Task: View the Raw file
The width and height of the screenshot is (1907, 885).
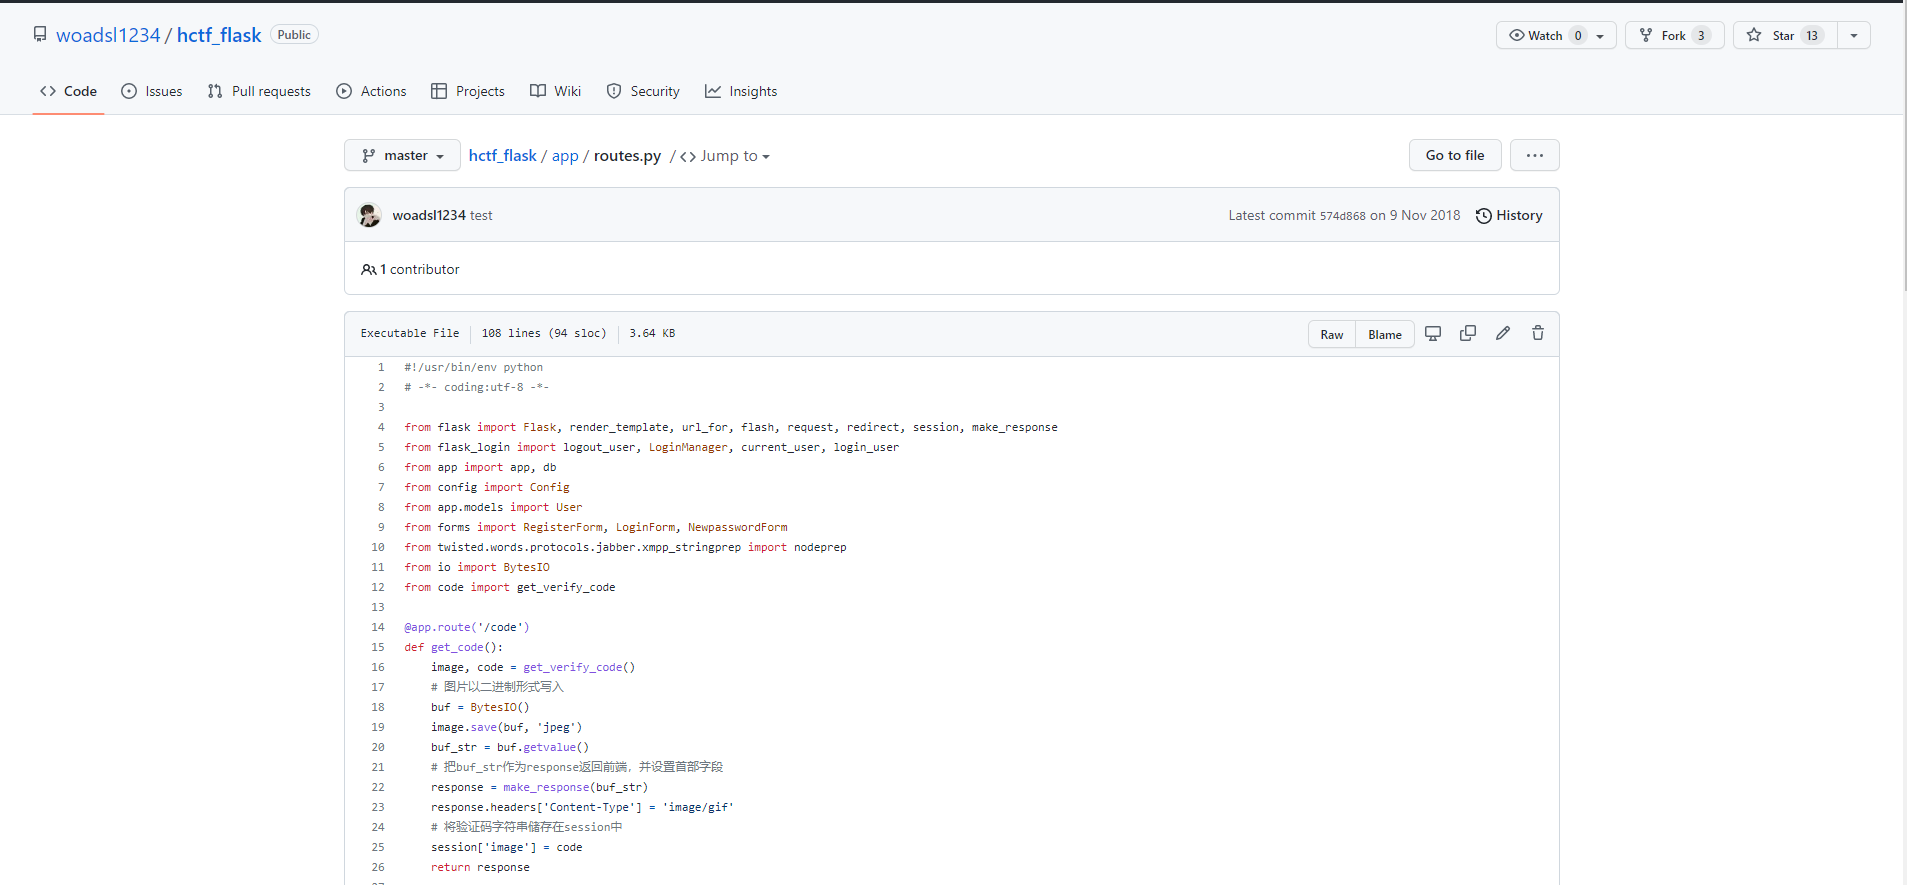Action: pyautogui.click(x=1332, y=334)
